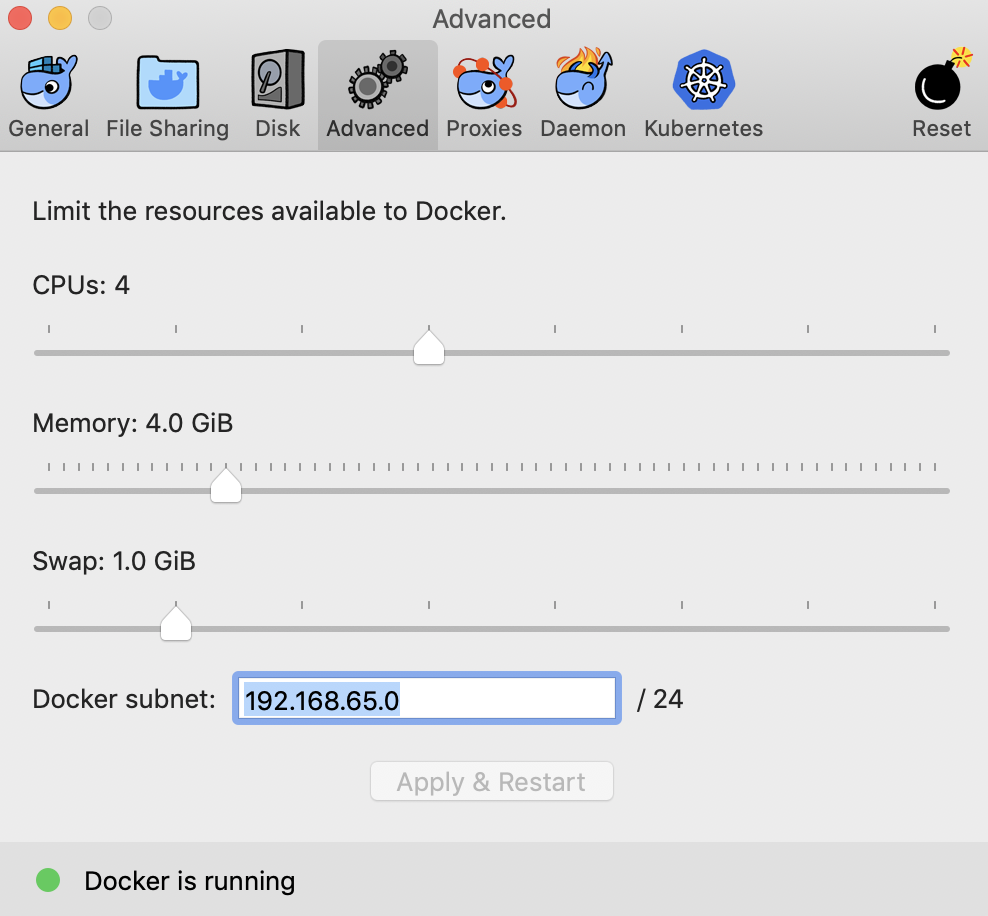Image resolution: width=988 pixels, height=916 pixels.
Task: Click "Limit the resources available to Docker." text
Action: coord(269,211)
